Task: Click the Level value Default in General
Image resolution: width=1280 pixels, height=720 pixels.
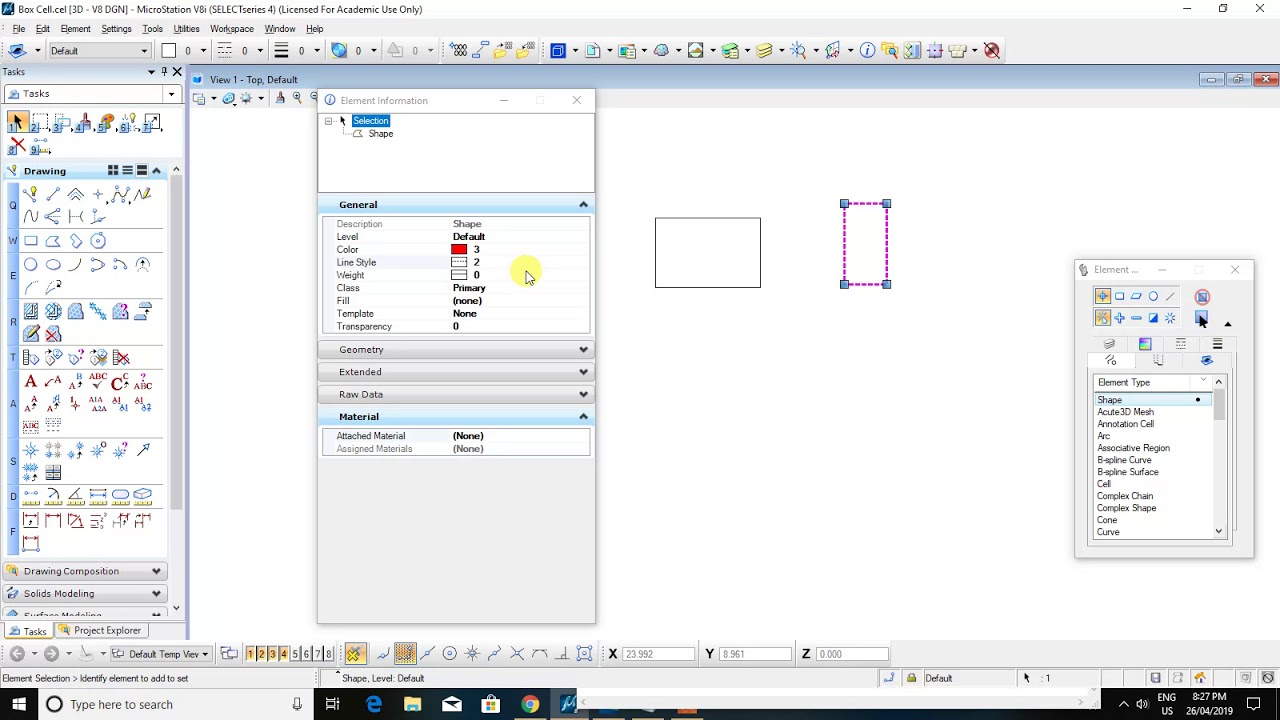Action: [469, 237]
